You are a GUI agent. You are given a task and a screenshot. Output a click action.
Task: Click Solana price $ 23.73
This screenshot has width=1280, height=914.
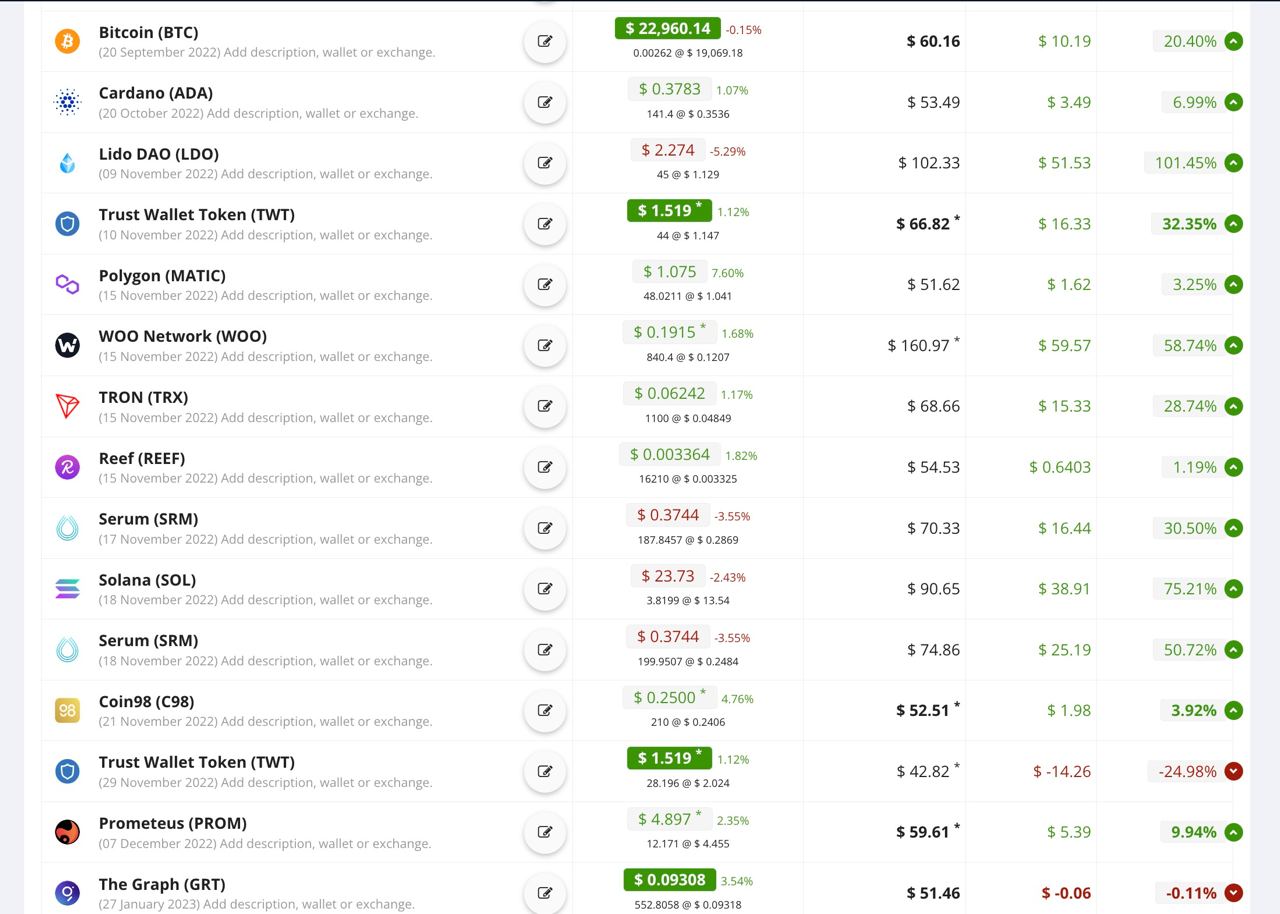(x=667, y=576)
